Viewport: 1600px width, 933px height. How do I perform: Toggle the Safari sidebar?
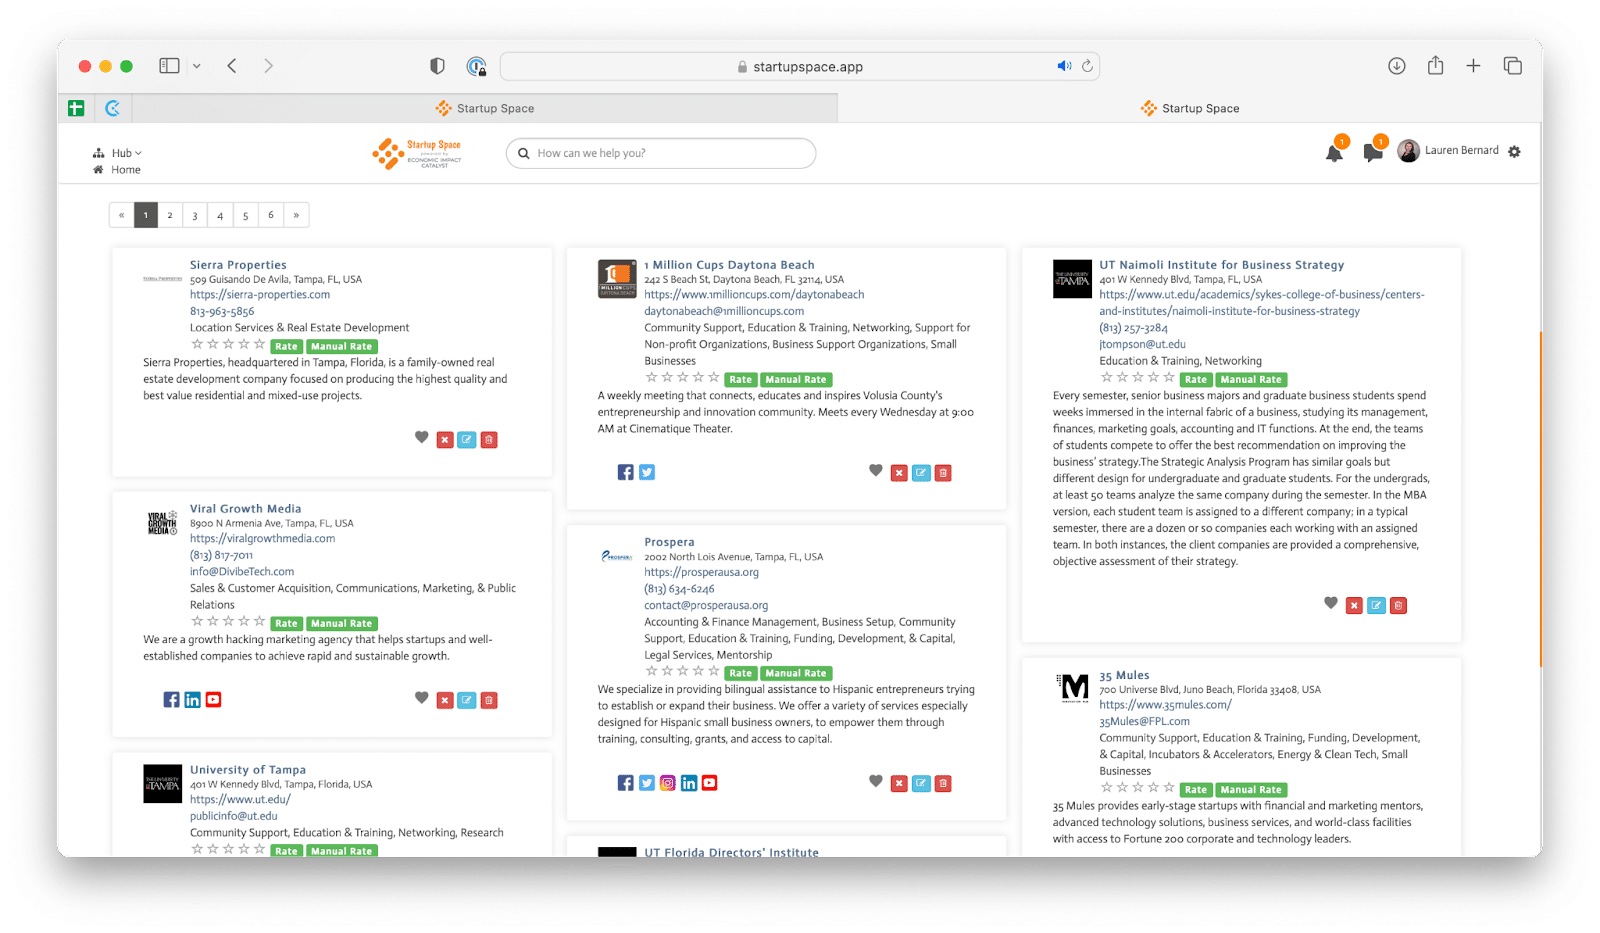coord(169,66)
